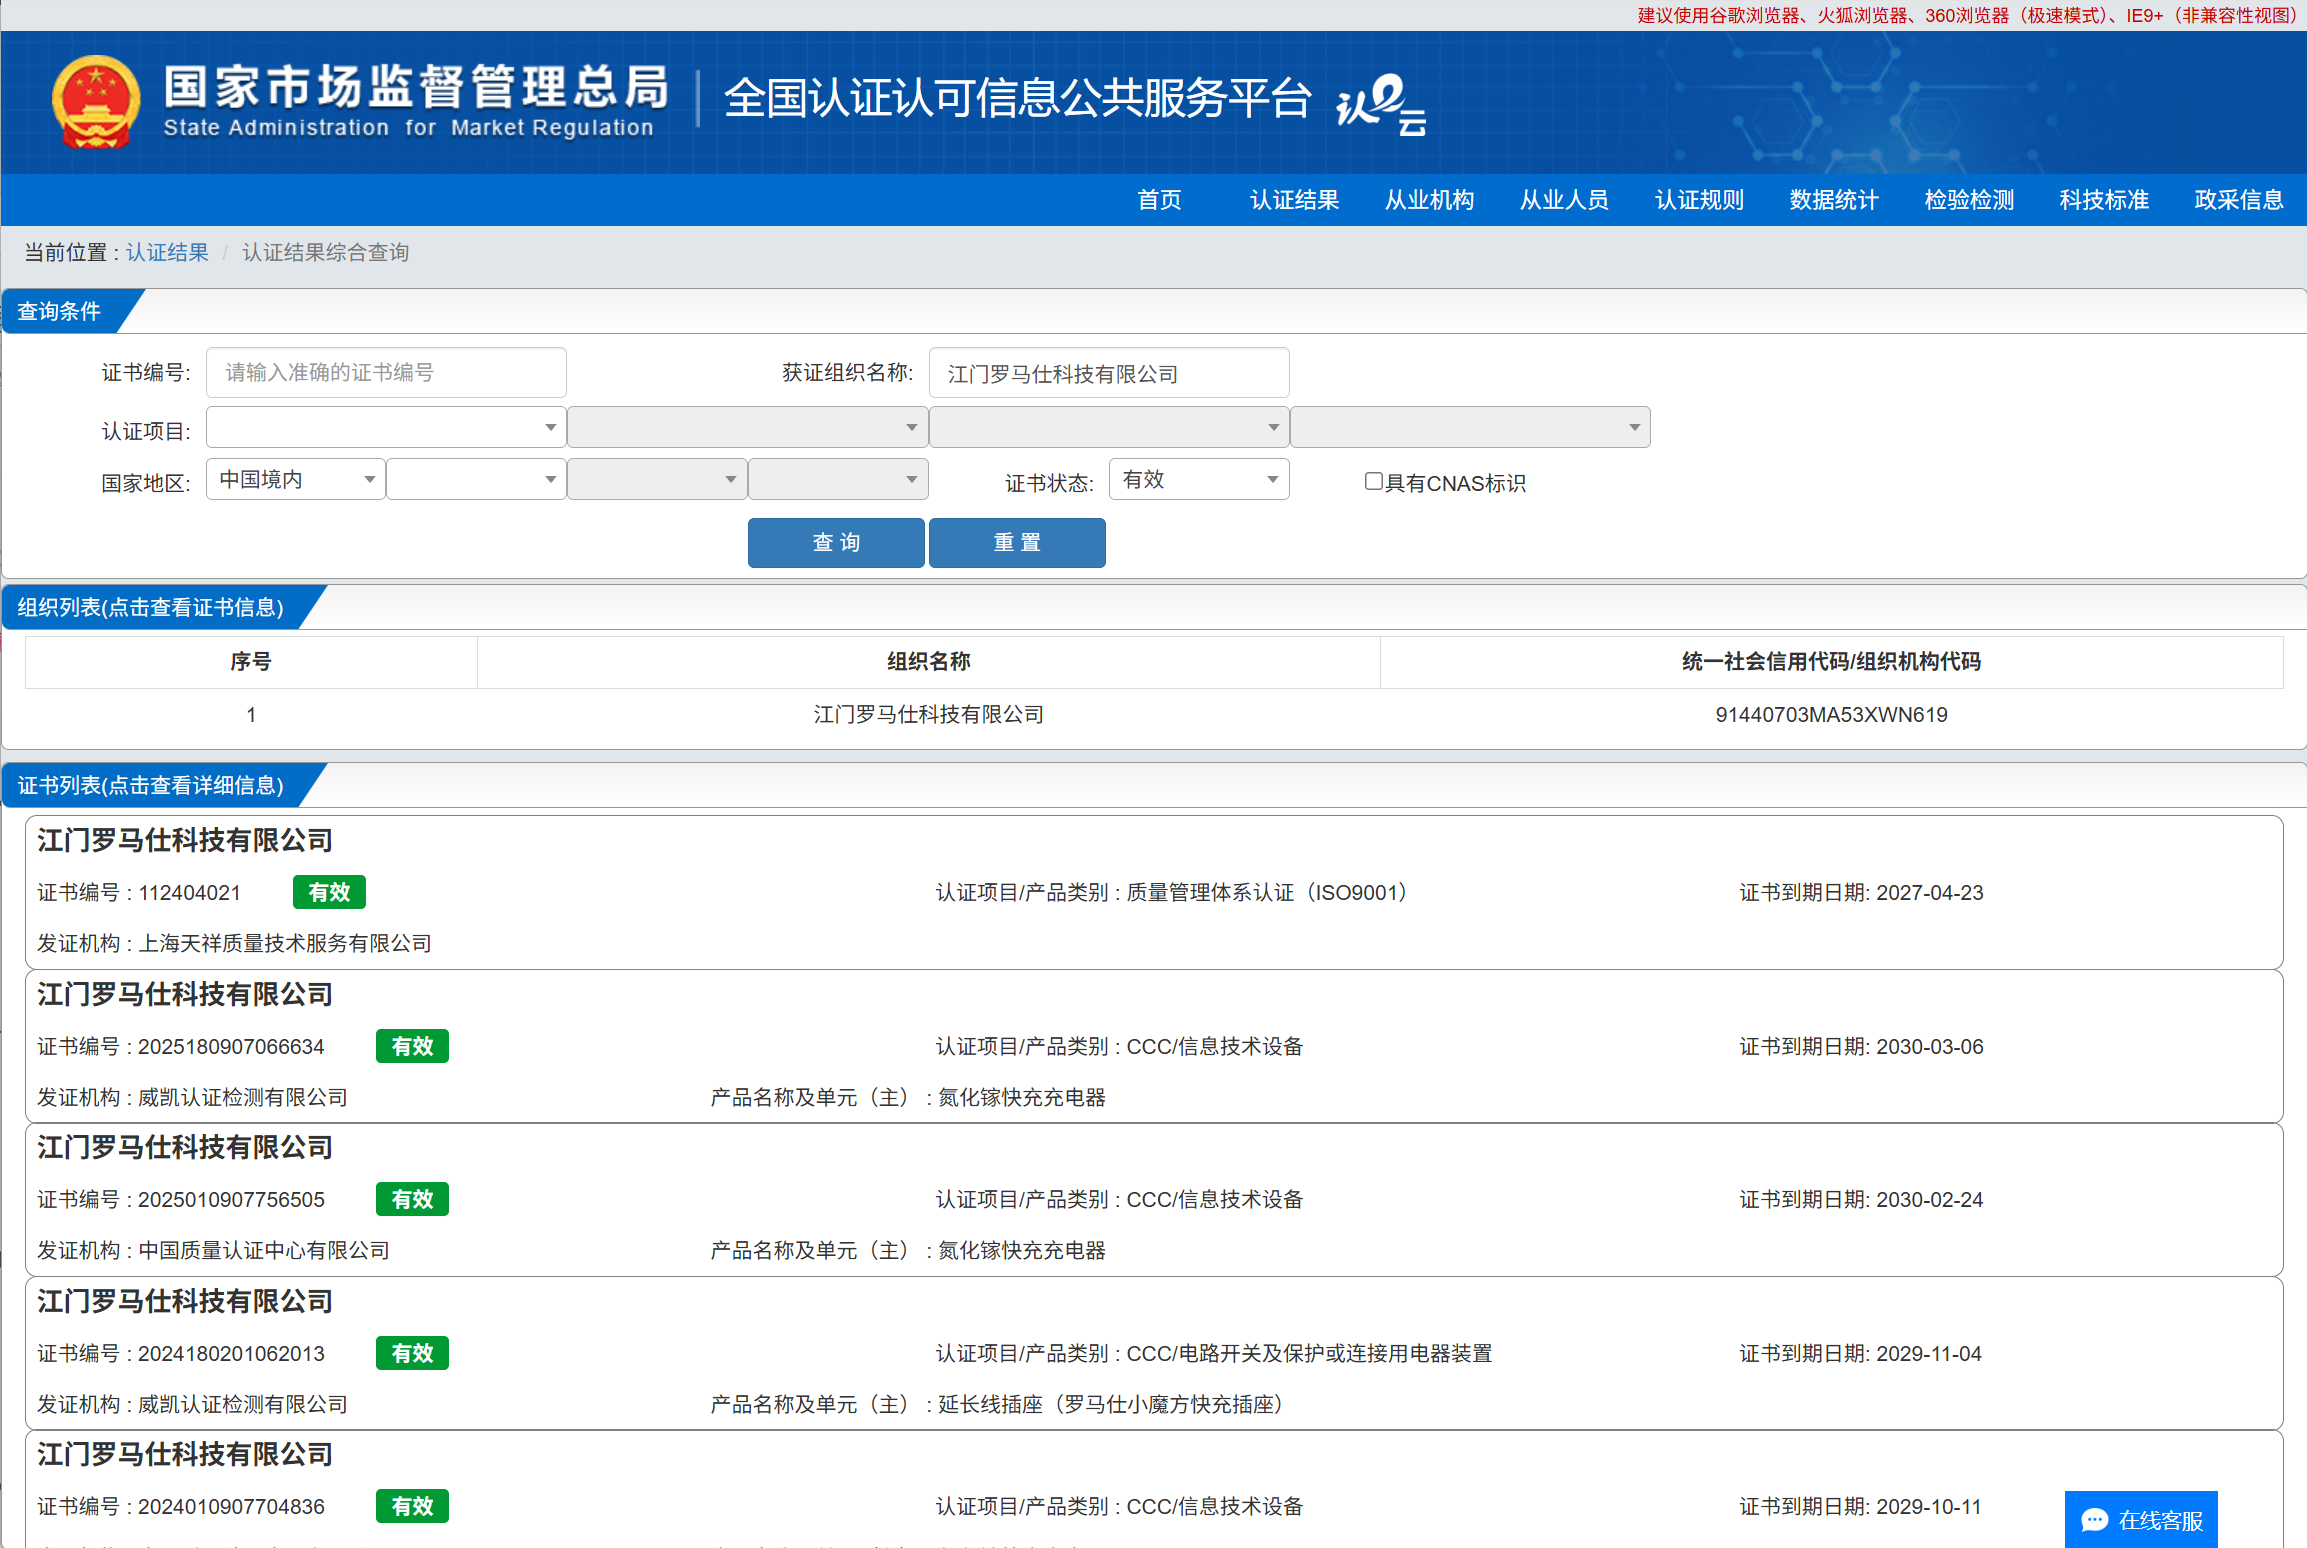Open the fourth 国家地区 region dropdown

coord(838,479)
